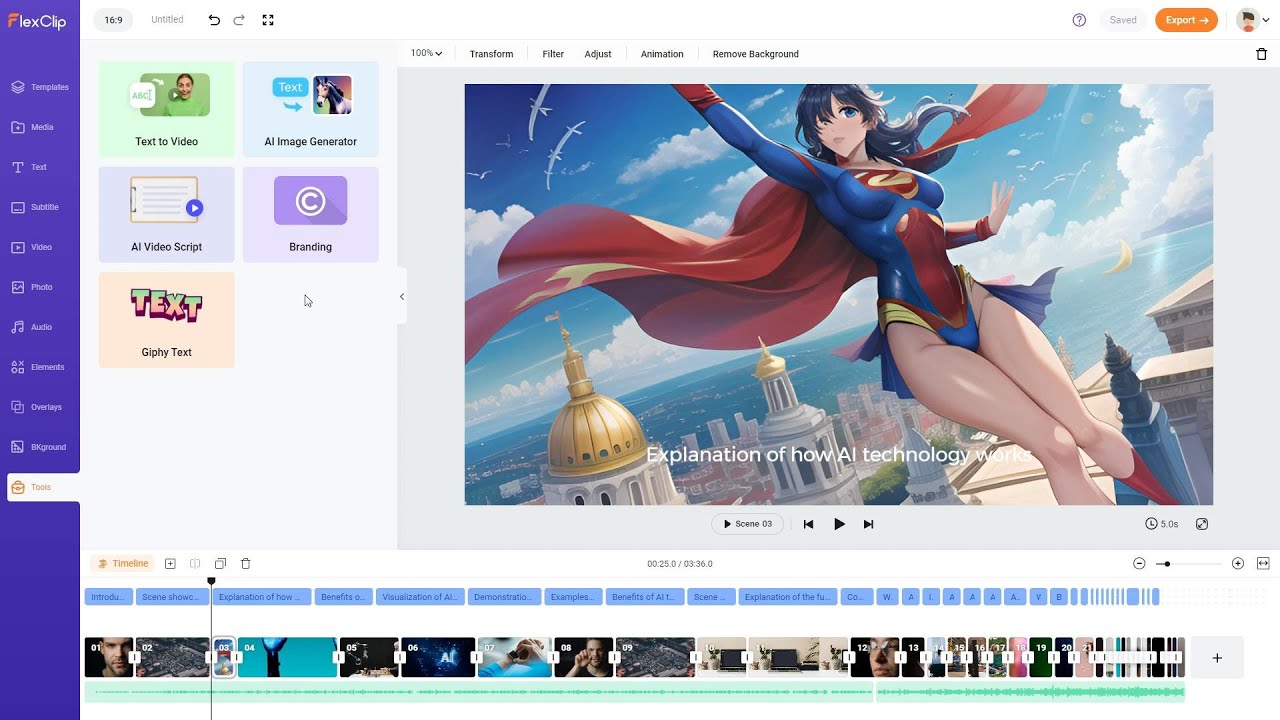
Task: Open the Branding tool
Action: 311,214
